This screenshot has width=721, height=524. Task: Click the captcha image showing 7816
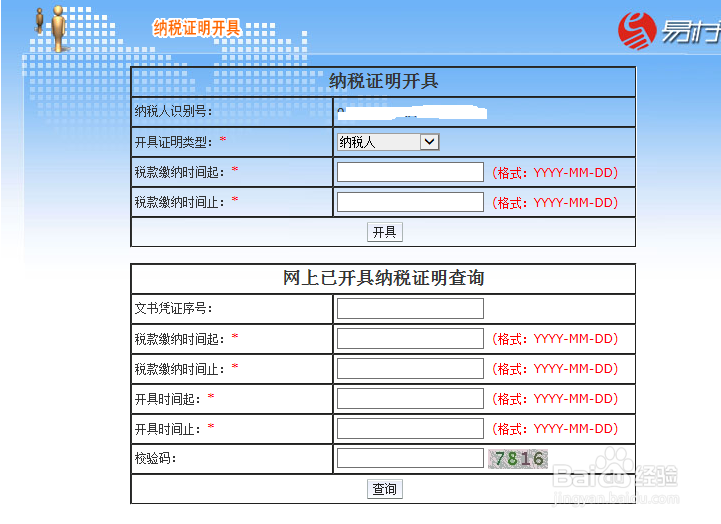point(518,458)
